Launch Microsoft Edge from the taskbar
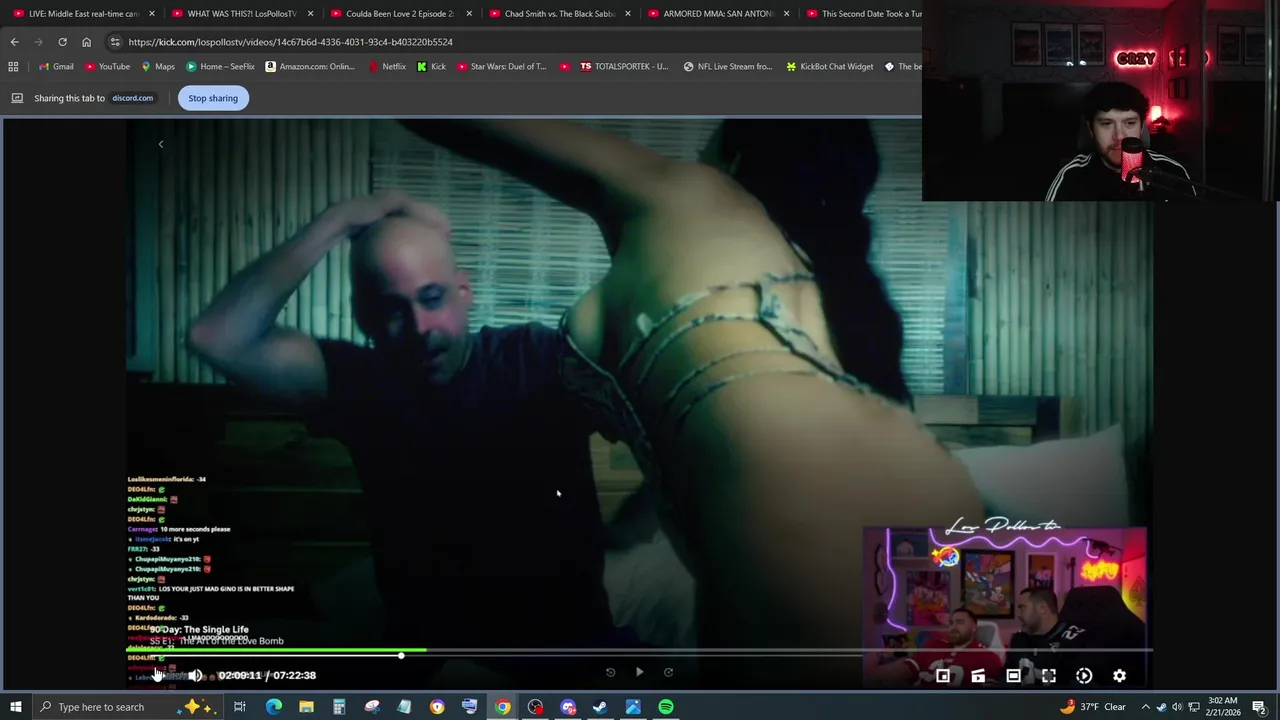1280x720 pixels. tap(273, 707)
